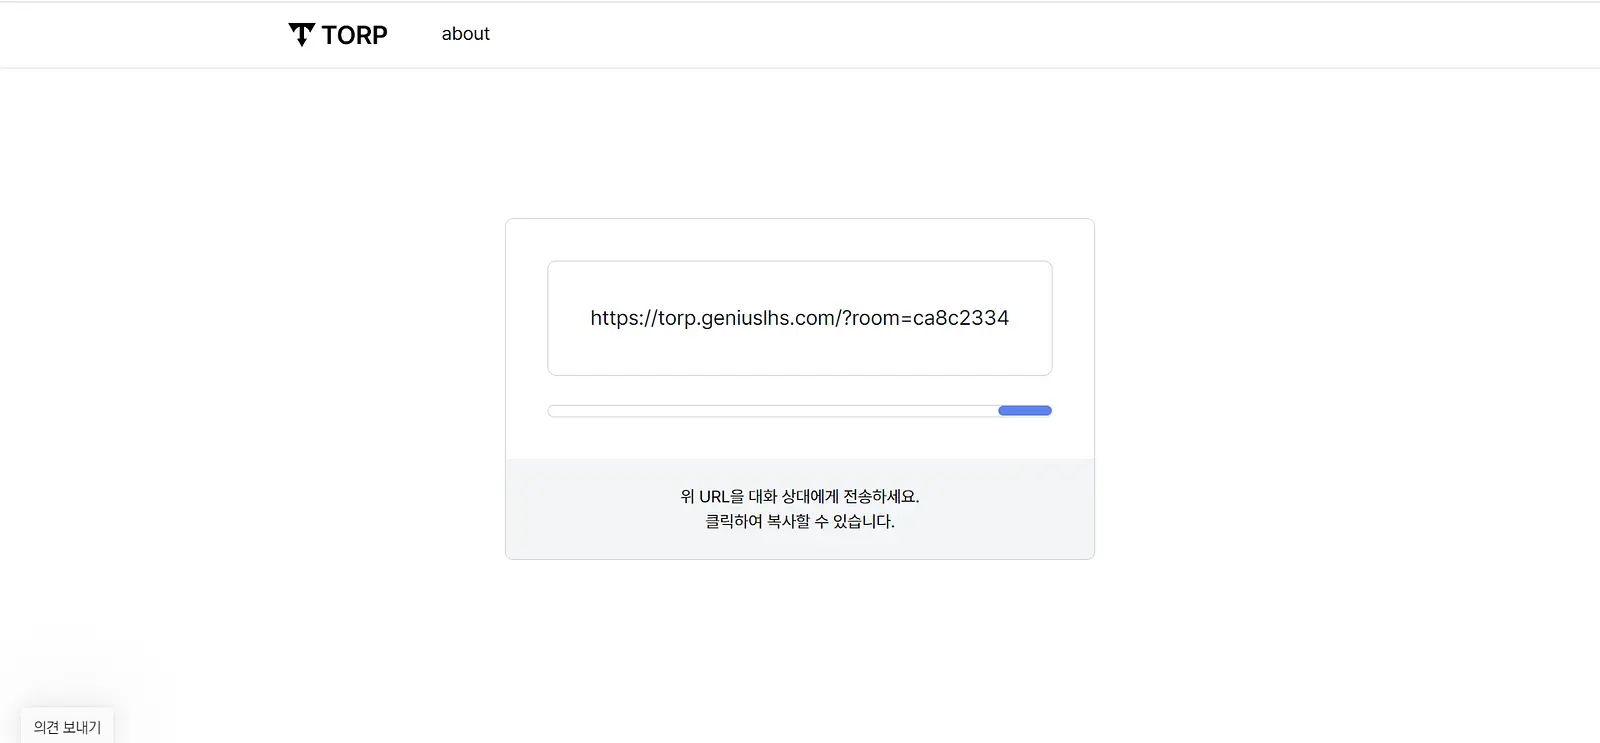Click the room code ca8c2334 in URL
Image resolution: width=1600 pixels, height=743 pixels.
[961, 318]
